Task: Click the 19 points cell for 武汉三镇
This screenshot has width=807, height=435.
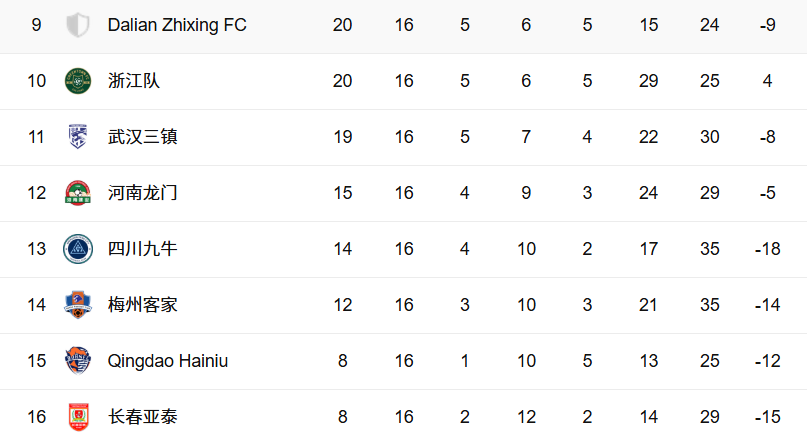Action: [x=343, y=137]
